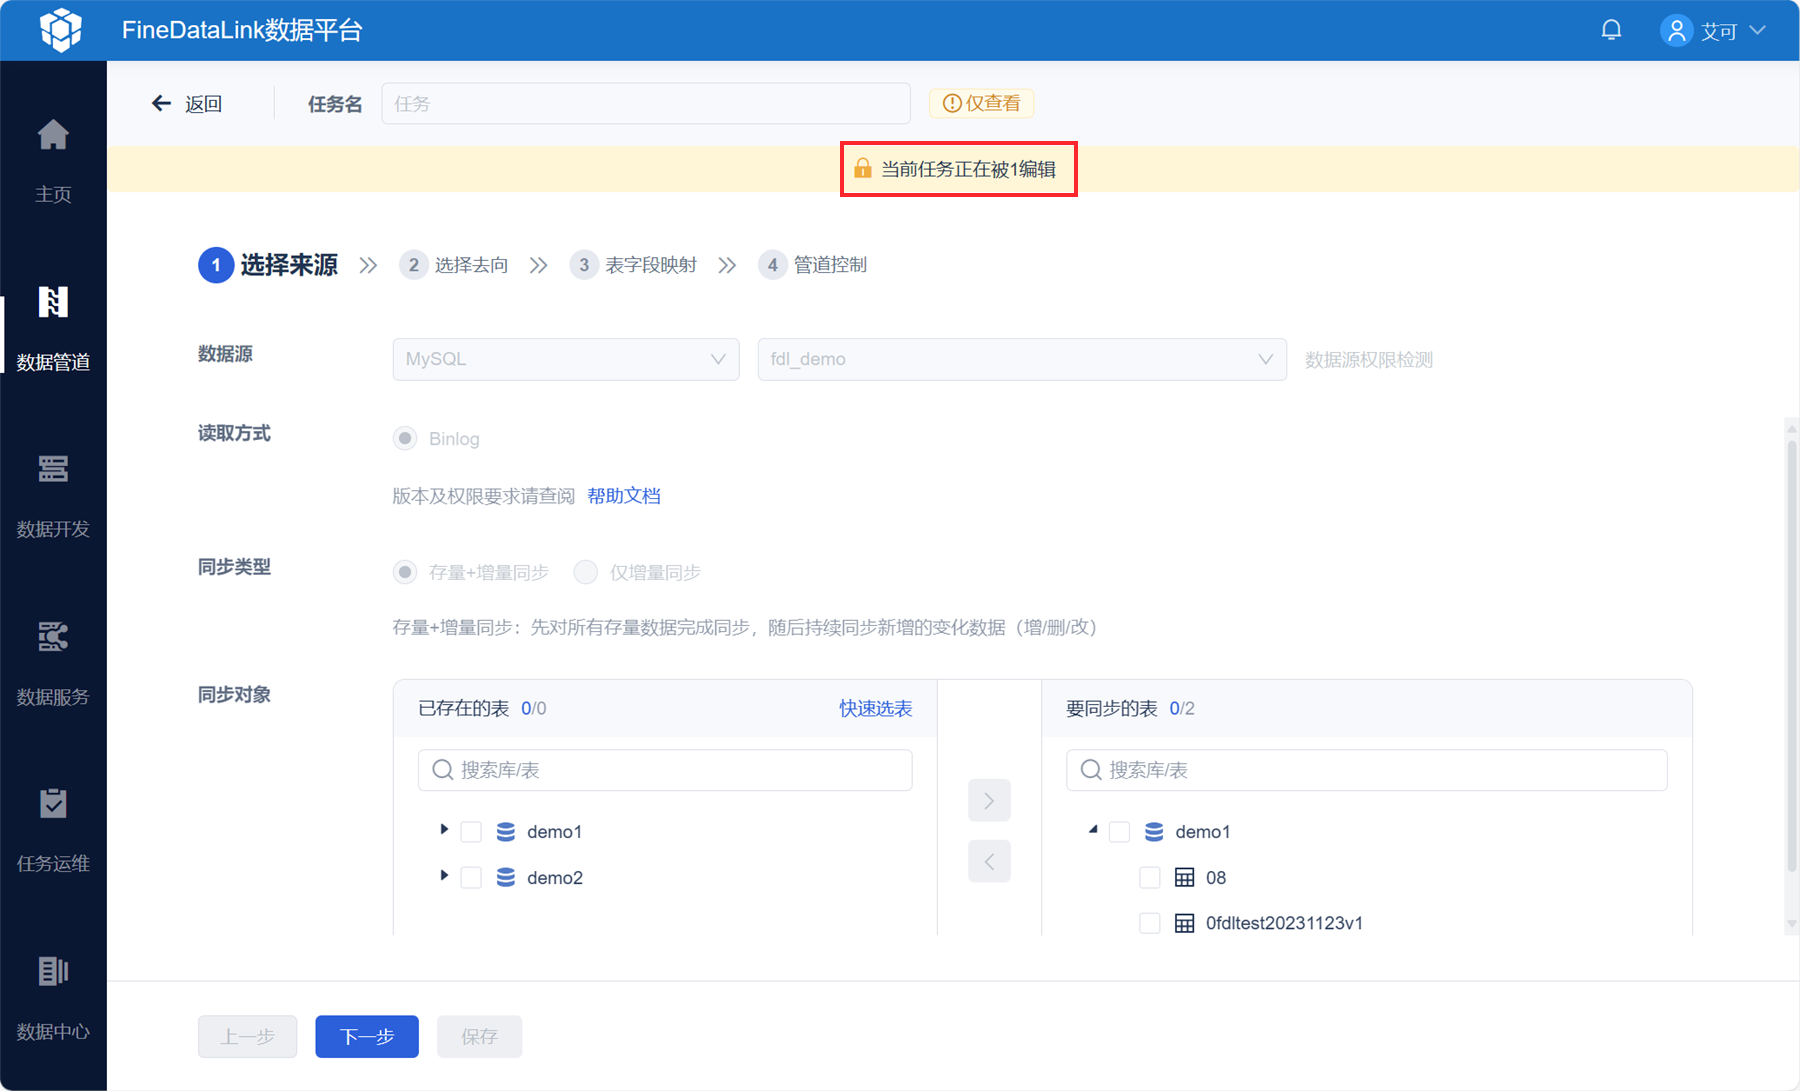Collapse demo1 in 要同步的表 list
The image size is (1800, 1091).
point(1093,830)
